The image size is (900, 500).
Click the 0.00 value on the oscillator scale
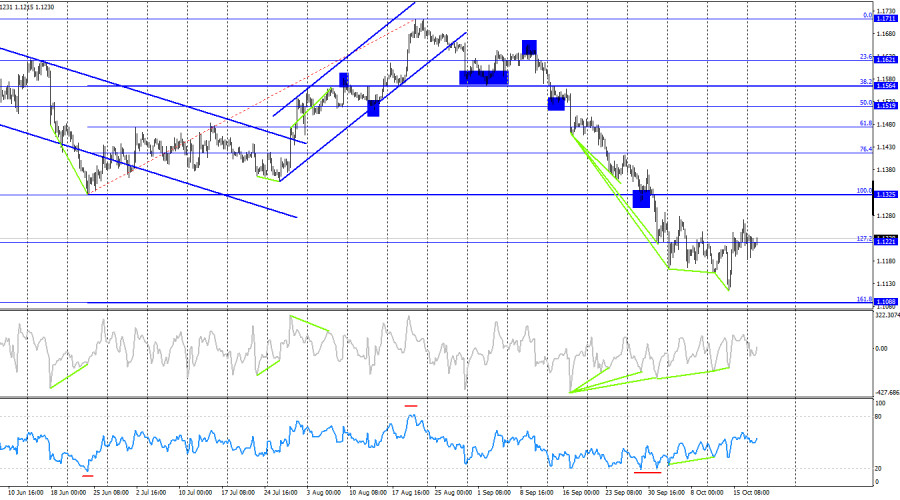881,348
